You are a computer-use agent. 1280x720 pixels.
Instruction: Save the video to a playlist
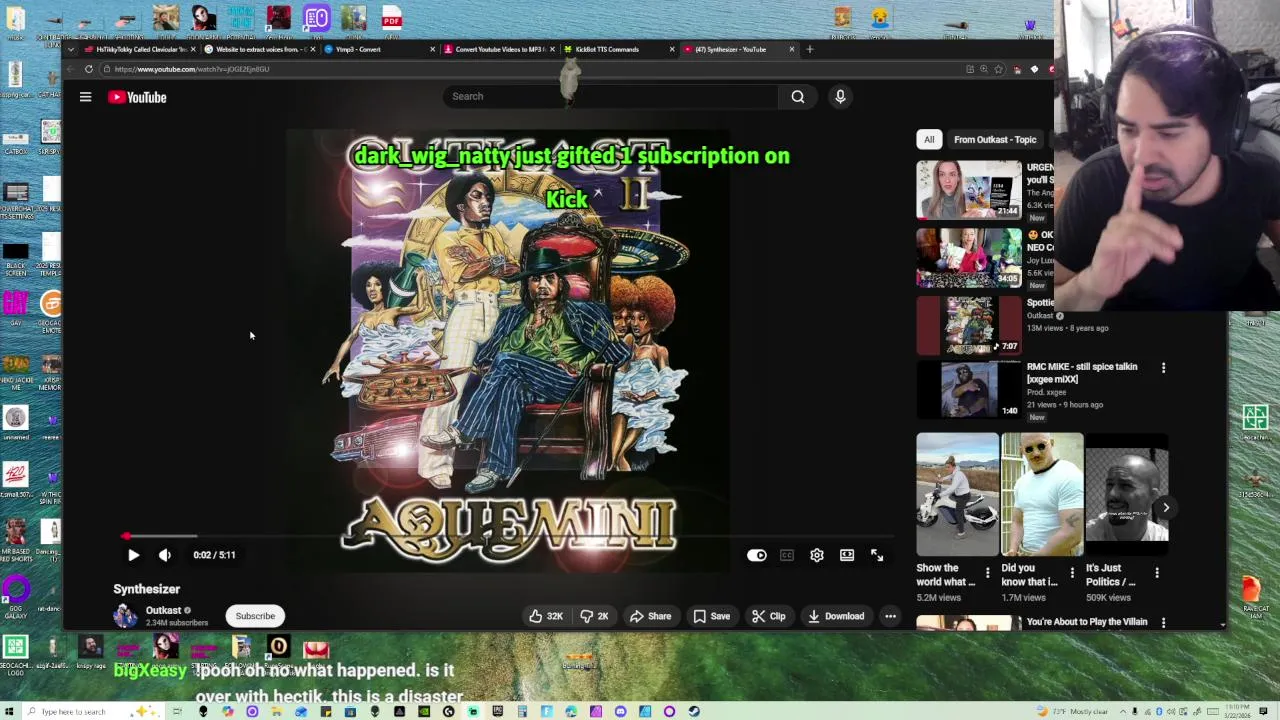click(x=712, y=616)
